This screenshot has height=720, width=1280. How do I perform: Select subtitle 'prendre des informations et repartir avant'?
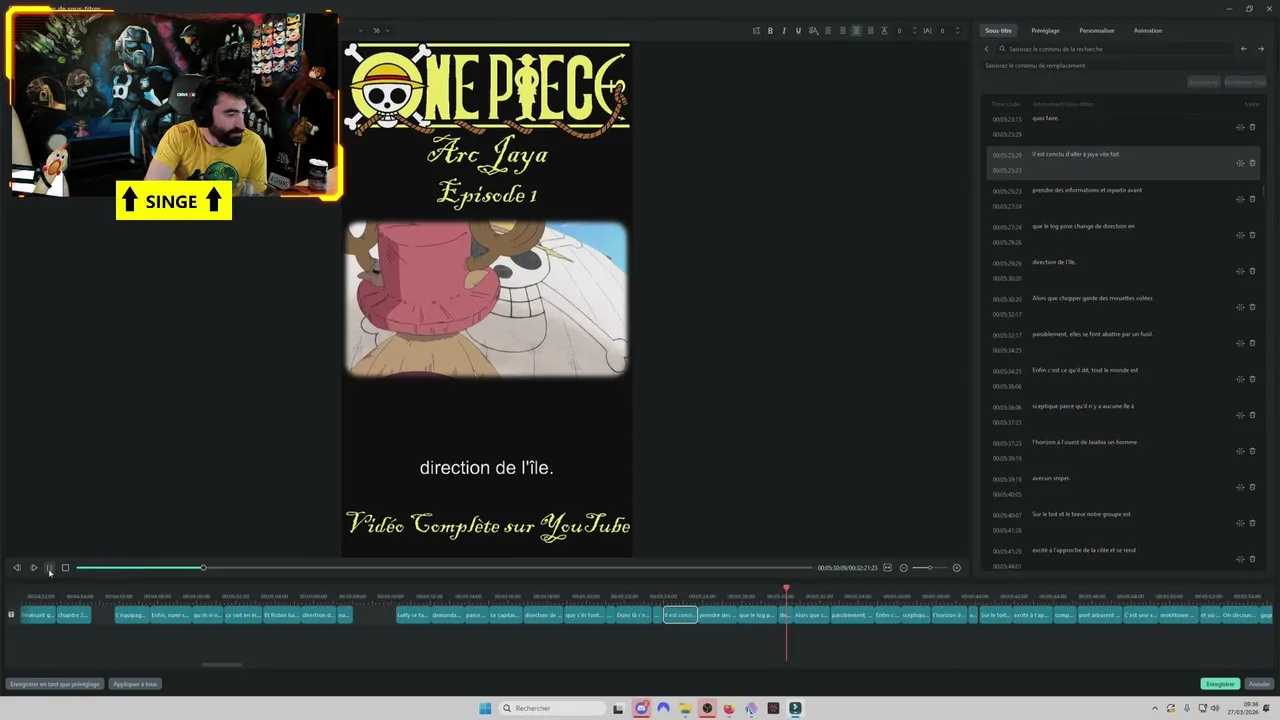tap(1123, 198)
